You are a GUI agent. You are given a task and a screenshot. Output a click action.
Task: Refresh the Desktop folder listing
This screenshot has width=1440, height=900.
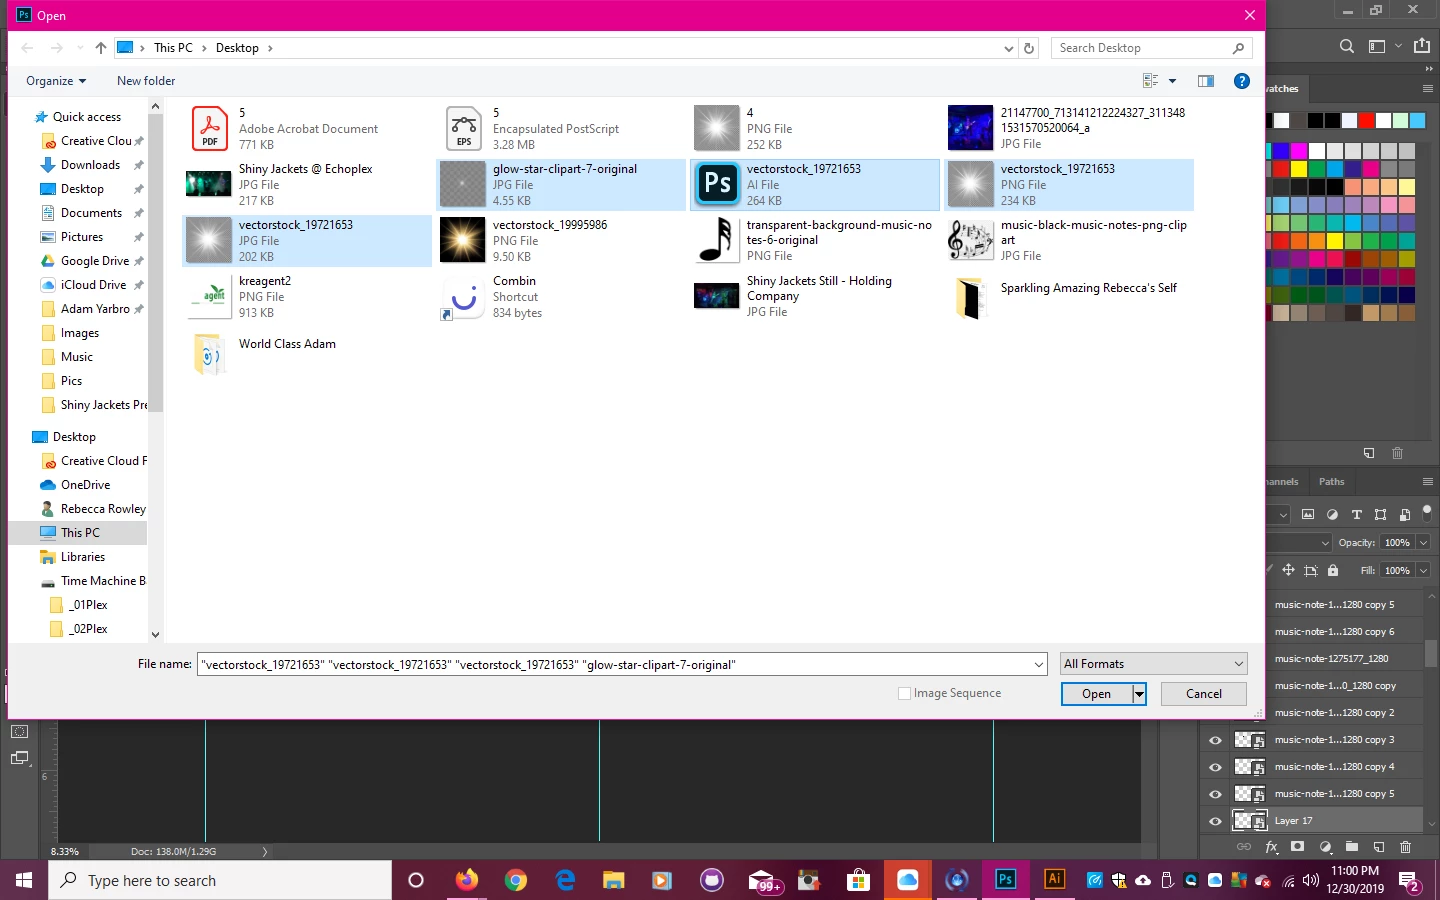(x=1029, y=48)
